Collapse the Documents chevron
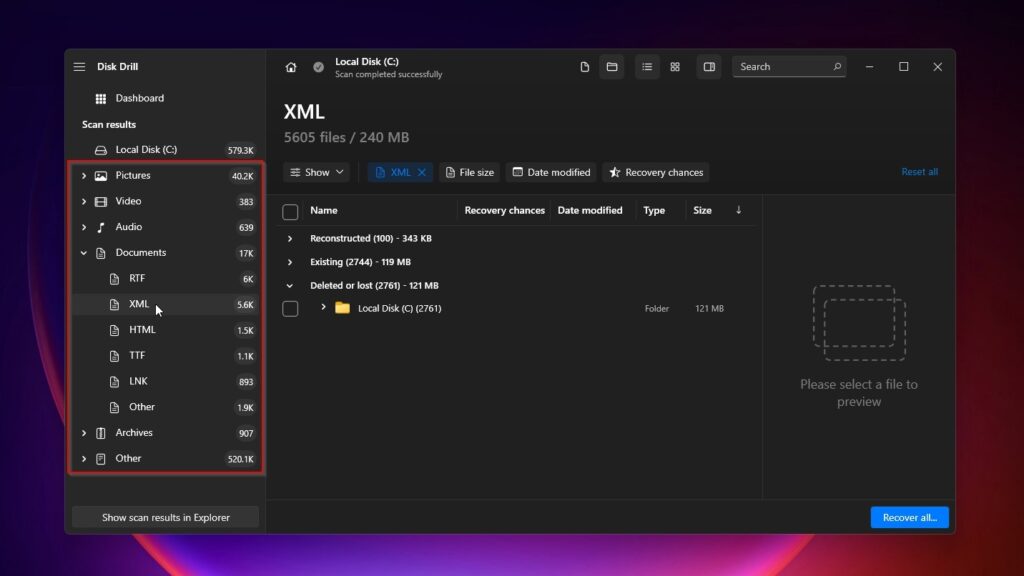 (x=84, y=253)
